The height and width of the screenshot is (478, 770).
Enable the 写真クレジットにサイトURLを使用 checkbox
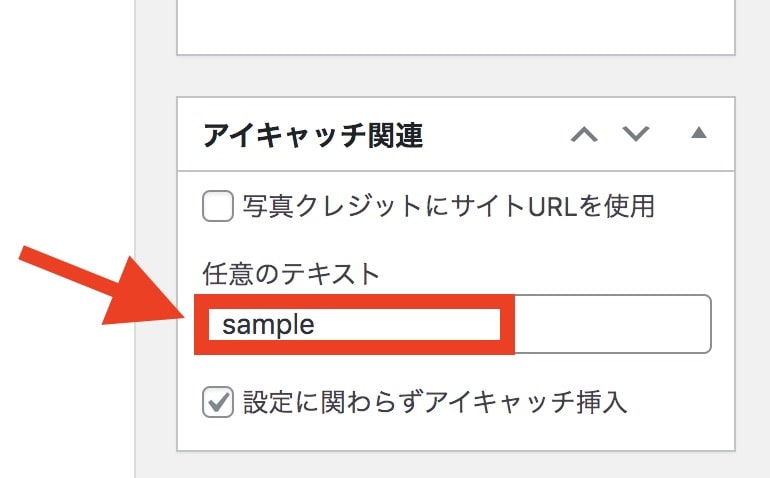218,206
